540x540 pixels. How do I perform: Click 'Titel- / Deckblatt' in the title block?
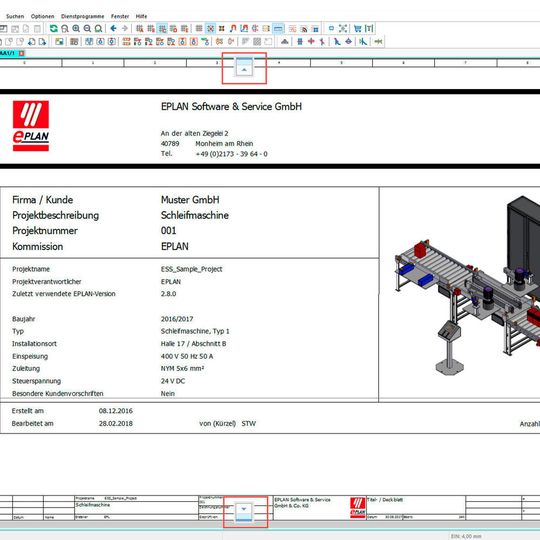point(385,500)
